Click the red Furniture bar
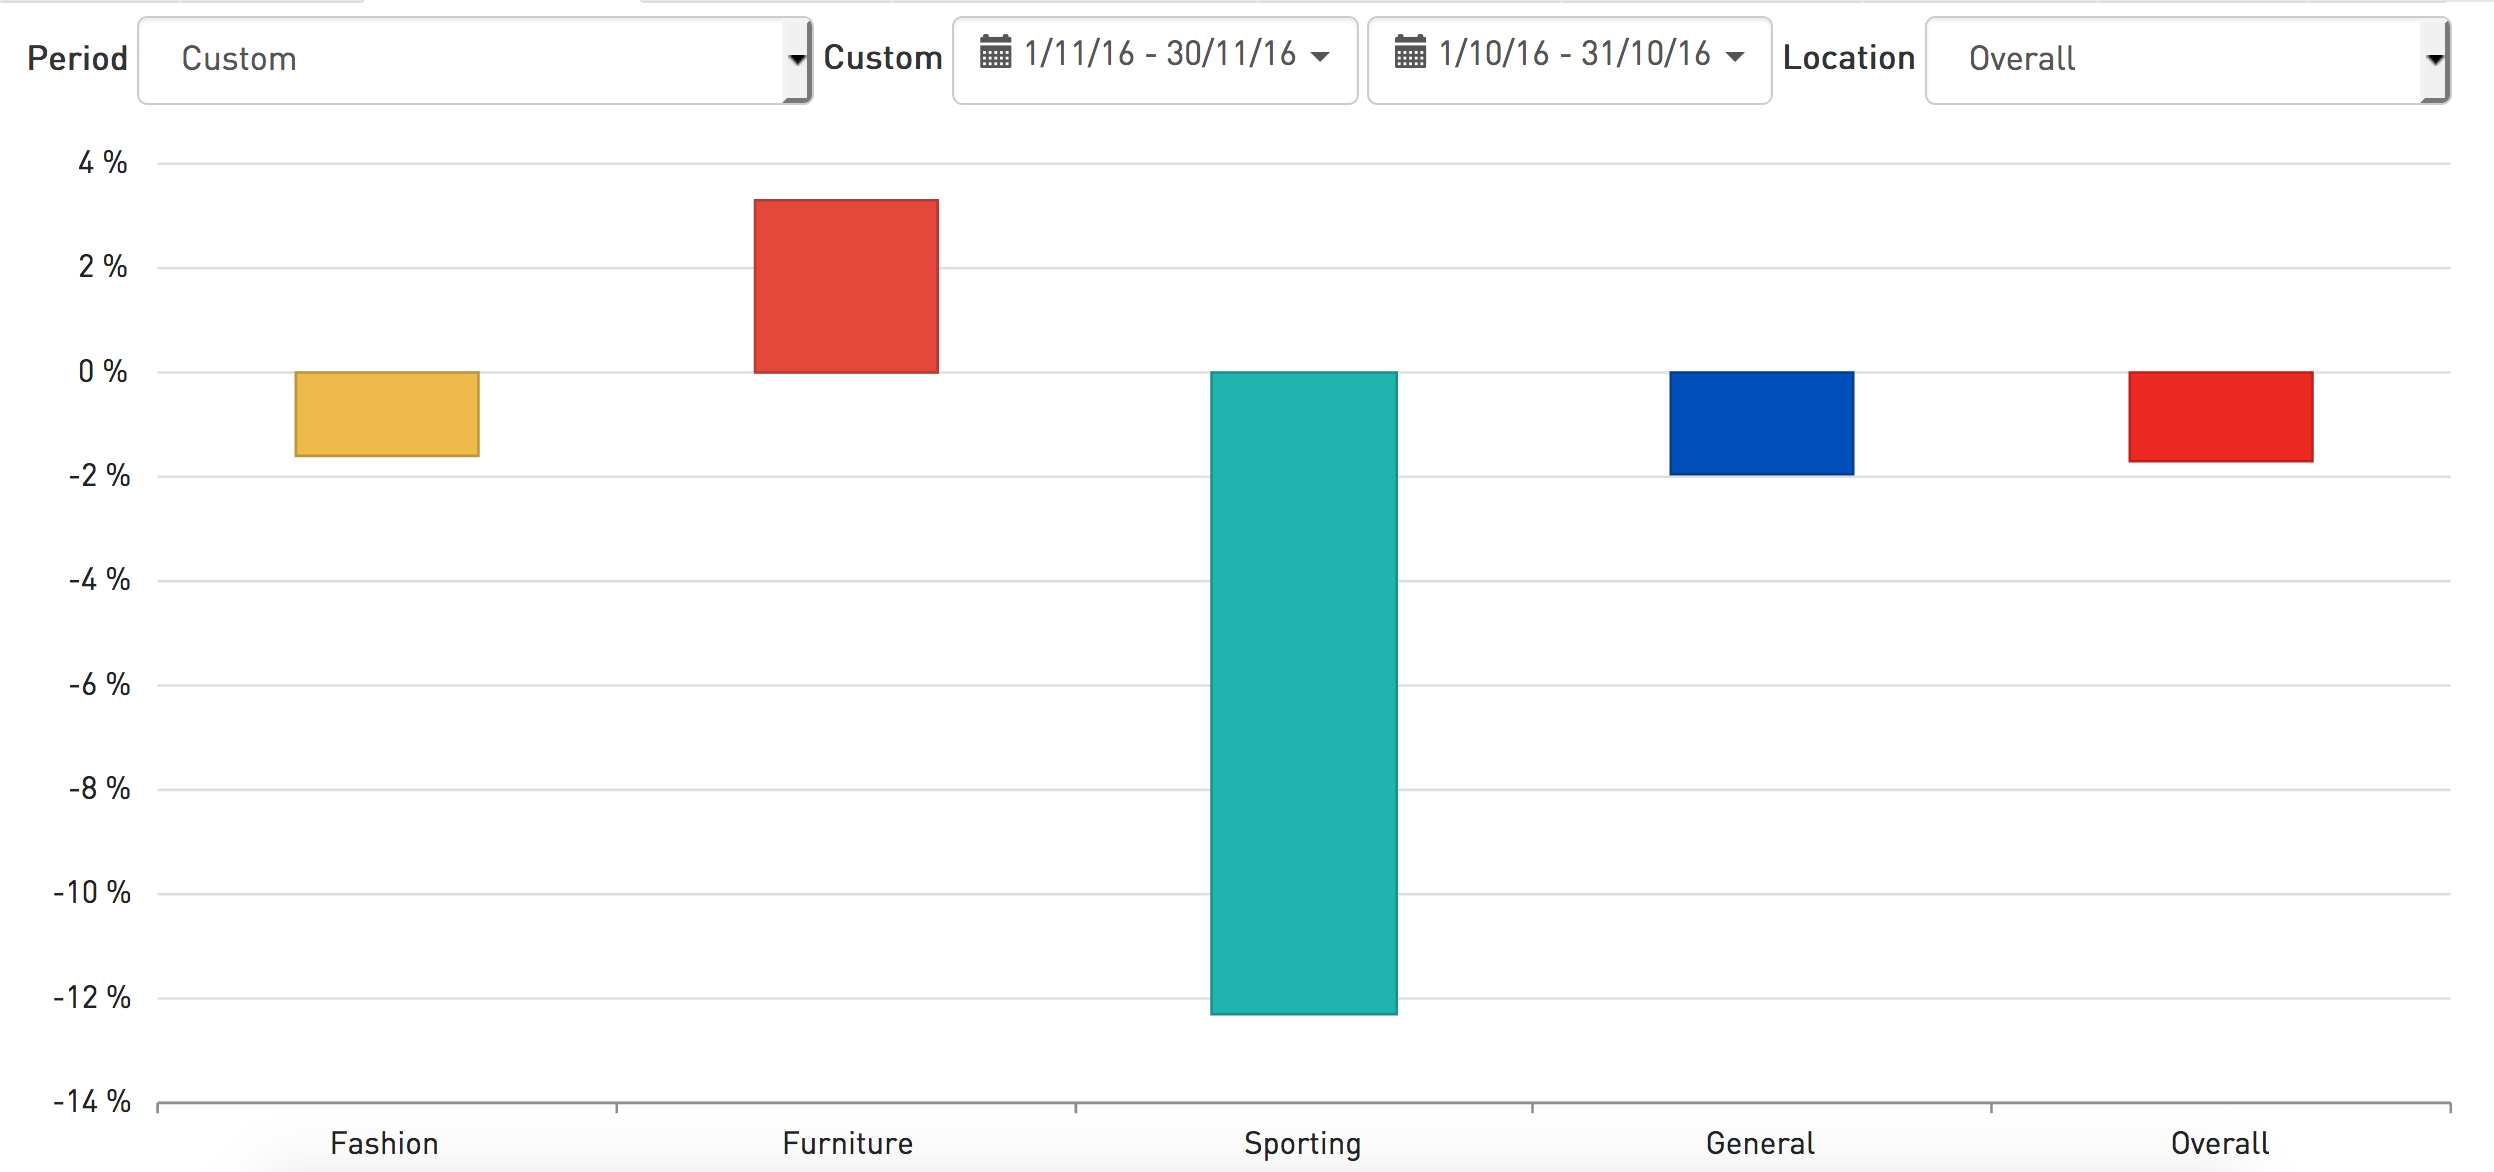This screenshot has height=1172, width=2494. click(x=846, y=286)
